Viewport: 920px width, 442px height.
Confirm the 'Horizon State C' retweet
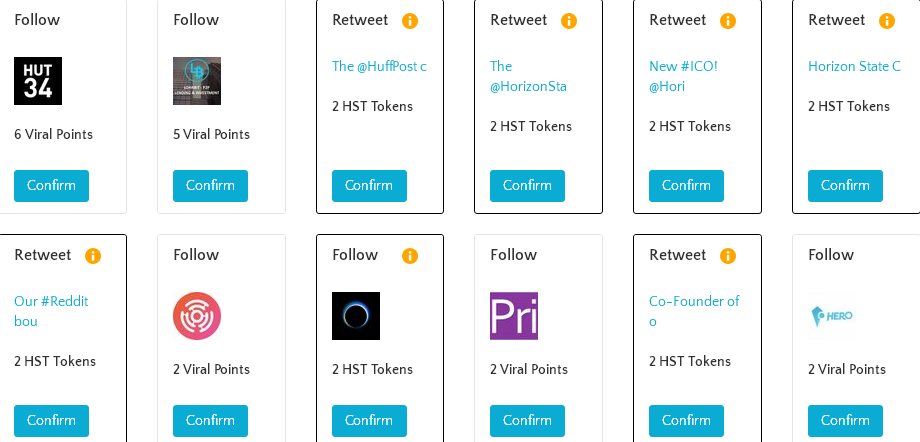[x=845, y=186]
